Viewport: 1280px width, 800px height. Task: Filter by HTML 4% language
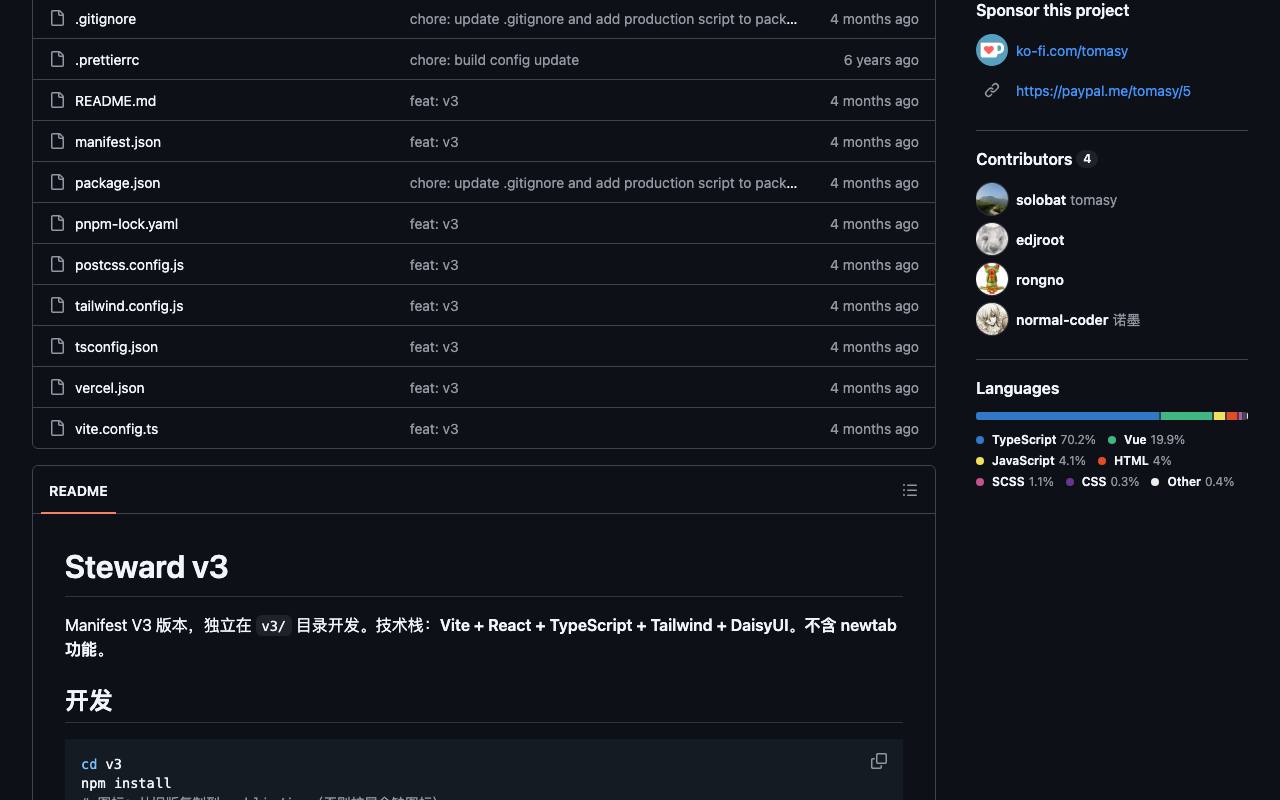click(1134, 461)
